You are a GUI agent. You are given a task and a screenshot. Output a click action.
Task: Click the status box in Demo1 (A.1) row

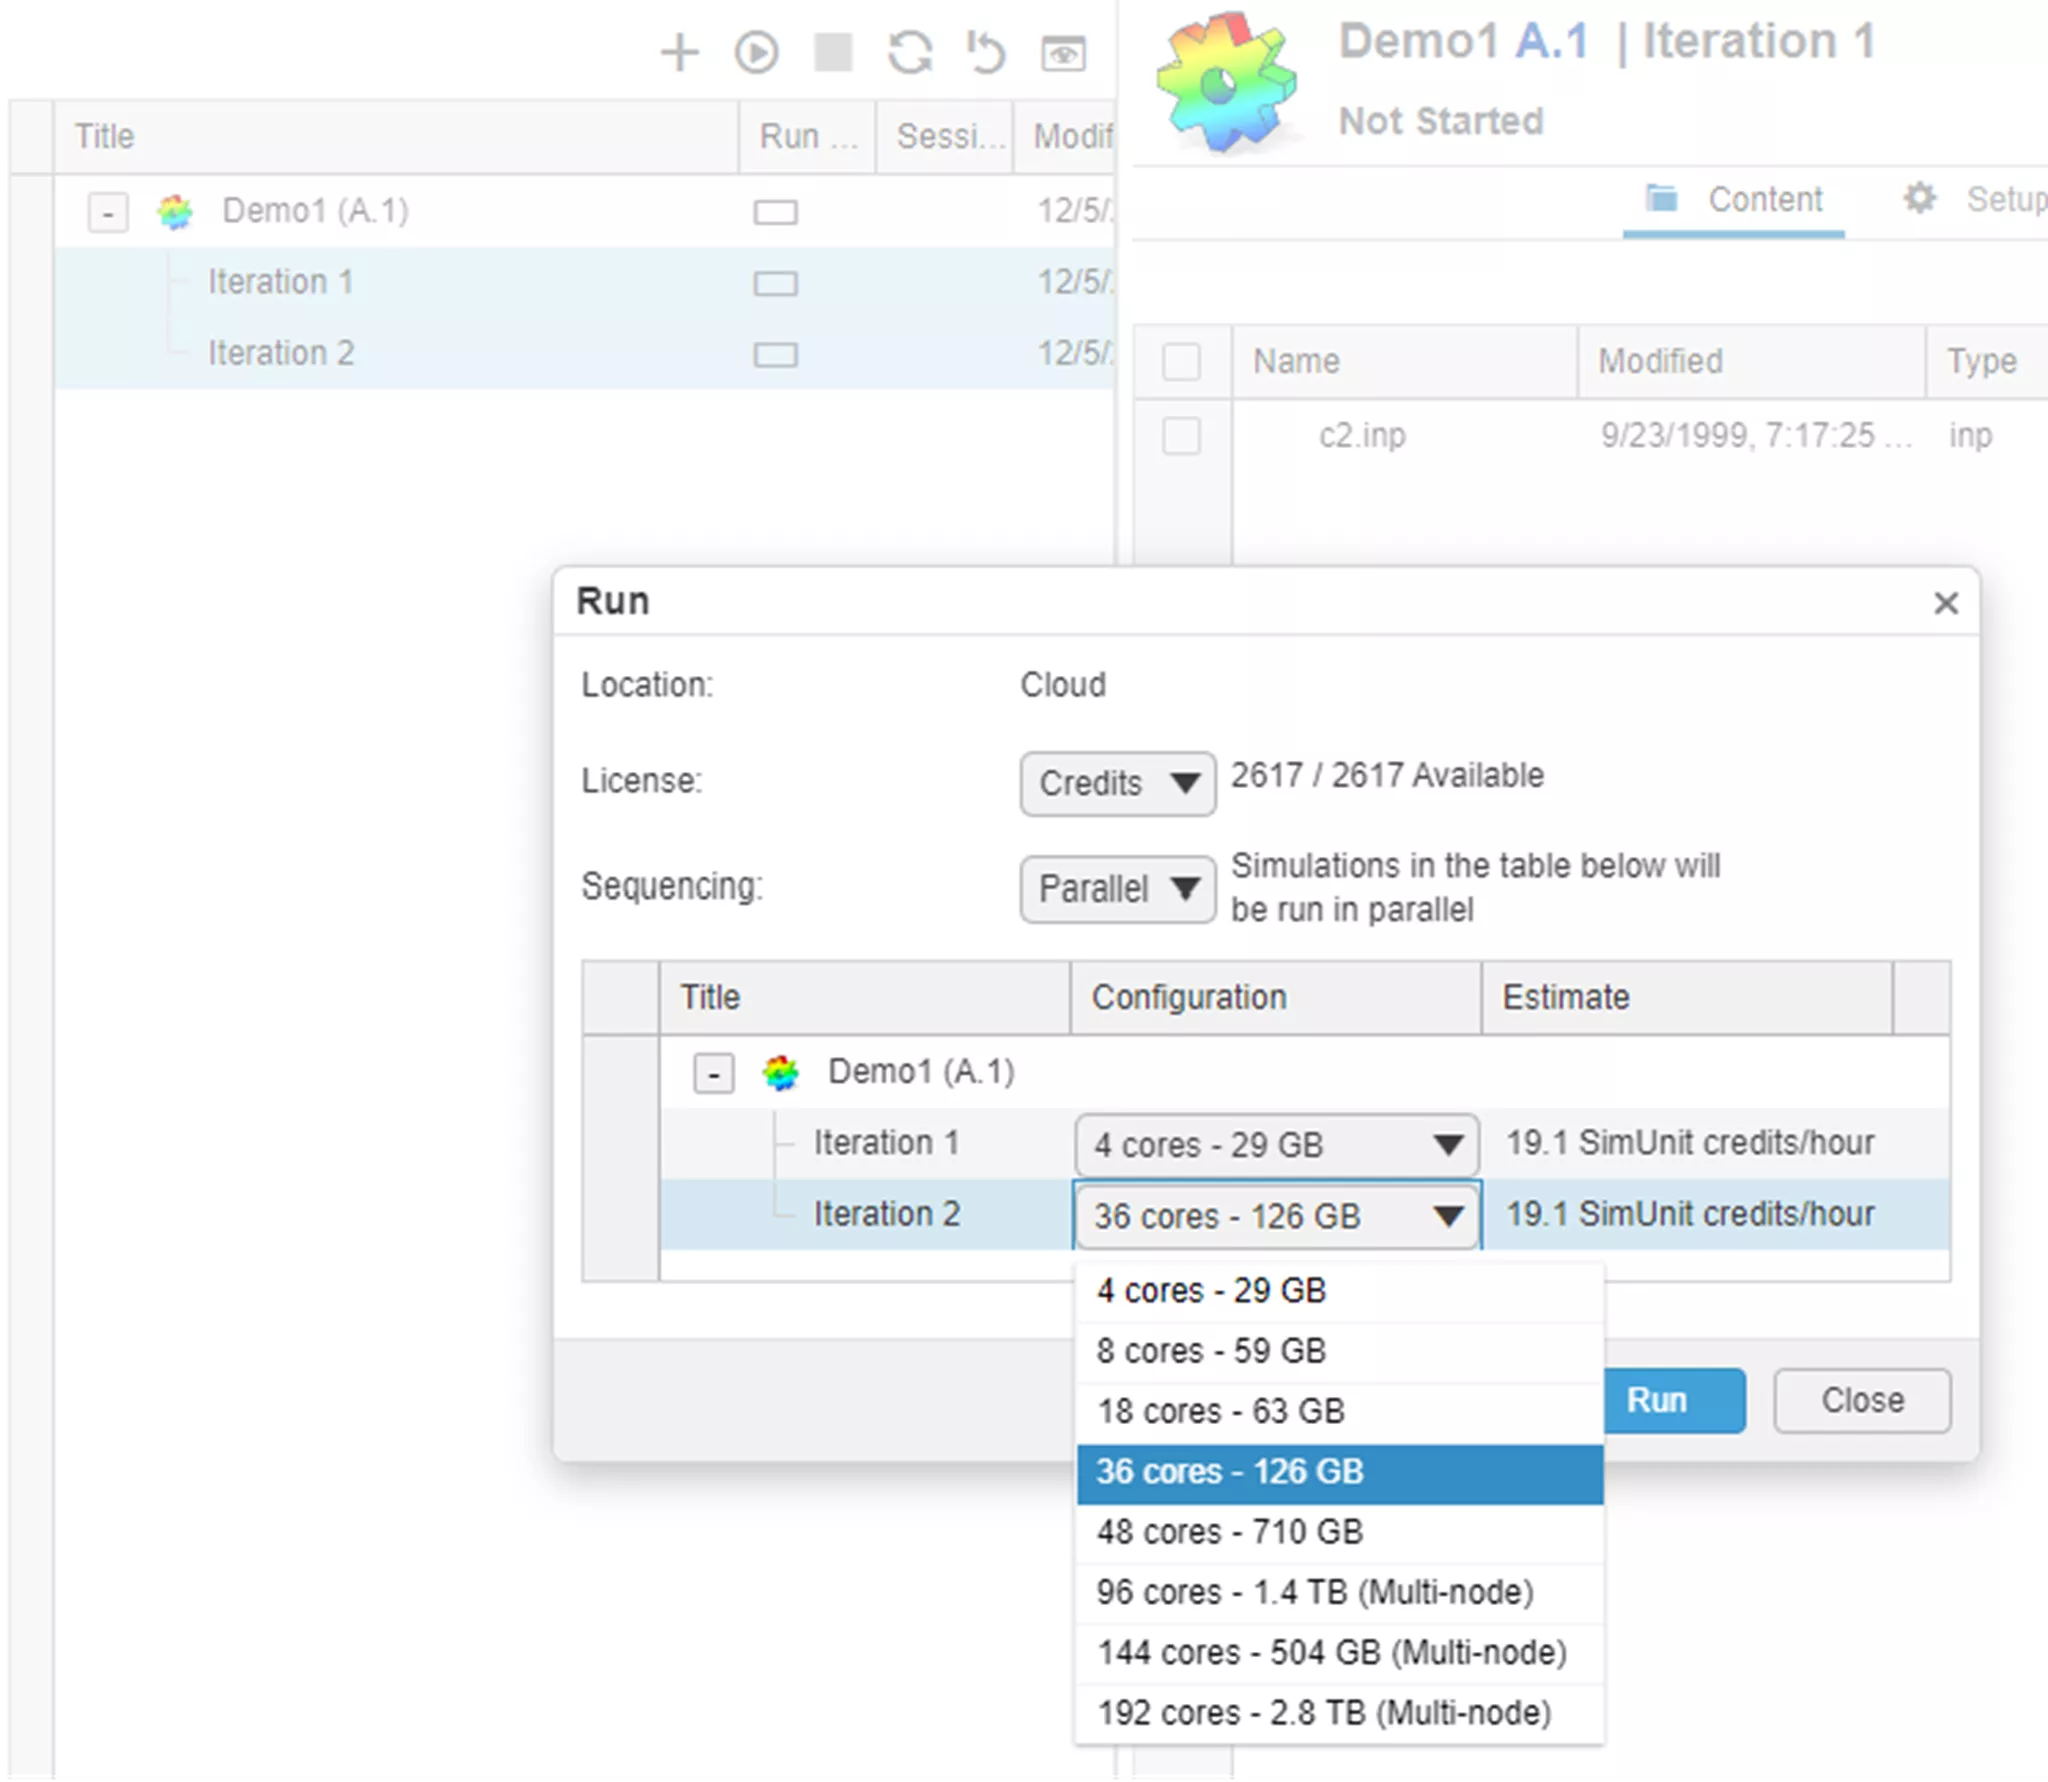(776, 212)
